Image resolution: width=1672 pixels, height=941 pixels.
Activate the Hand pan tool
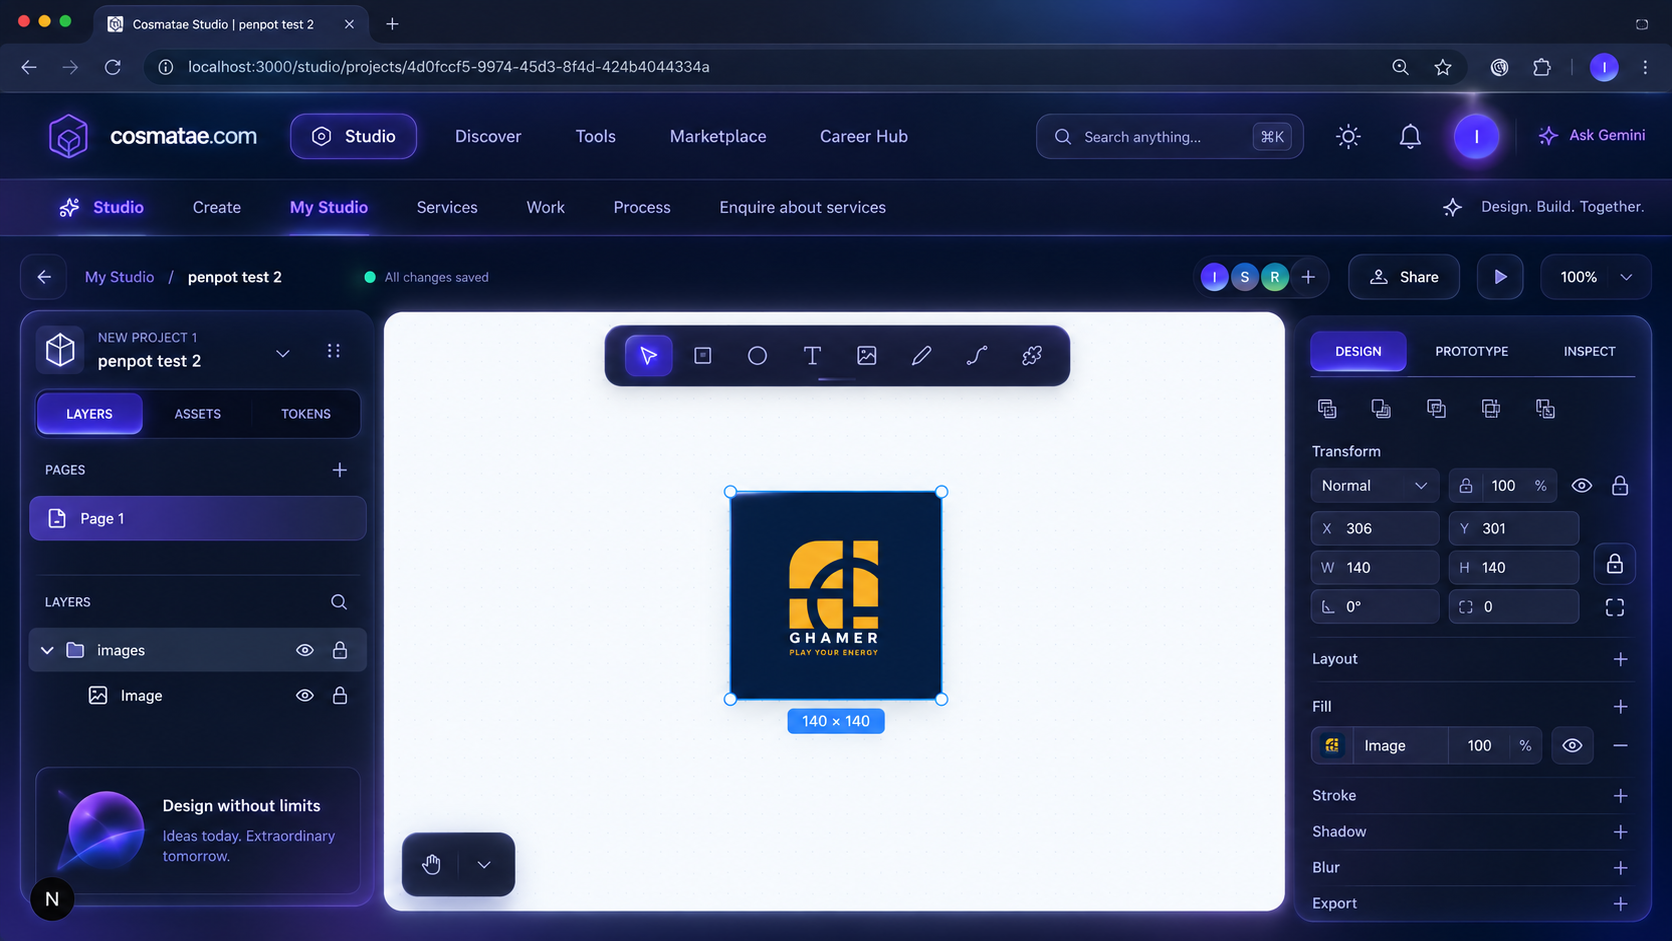coord(431,864)
